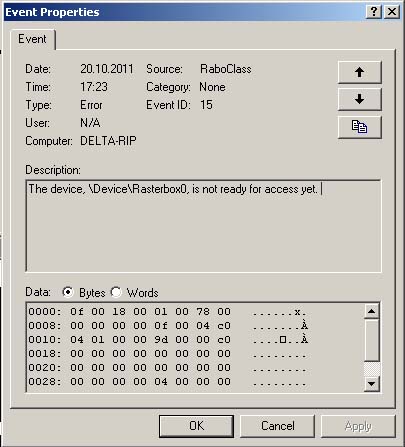The image size is (405, 447).
Task: Click the data row starting 0020:
Action: (168, 368)
